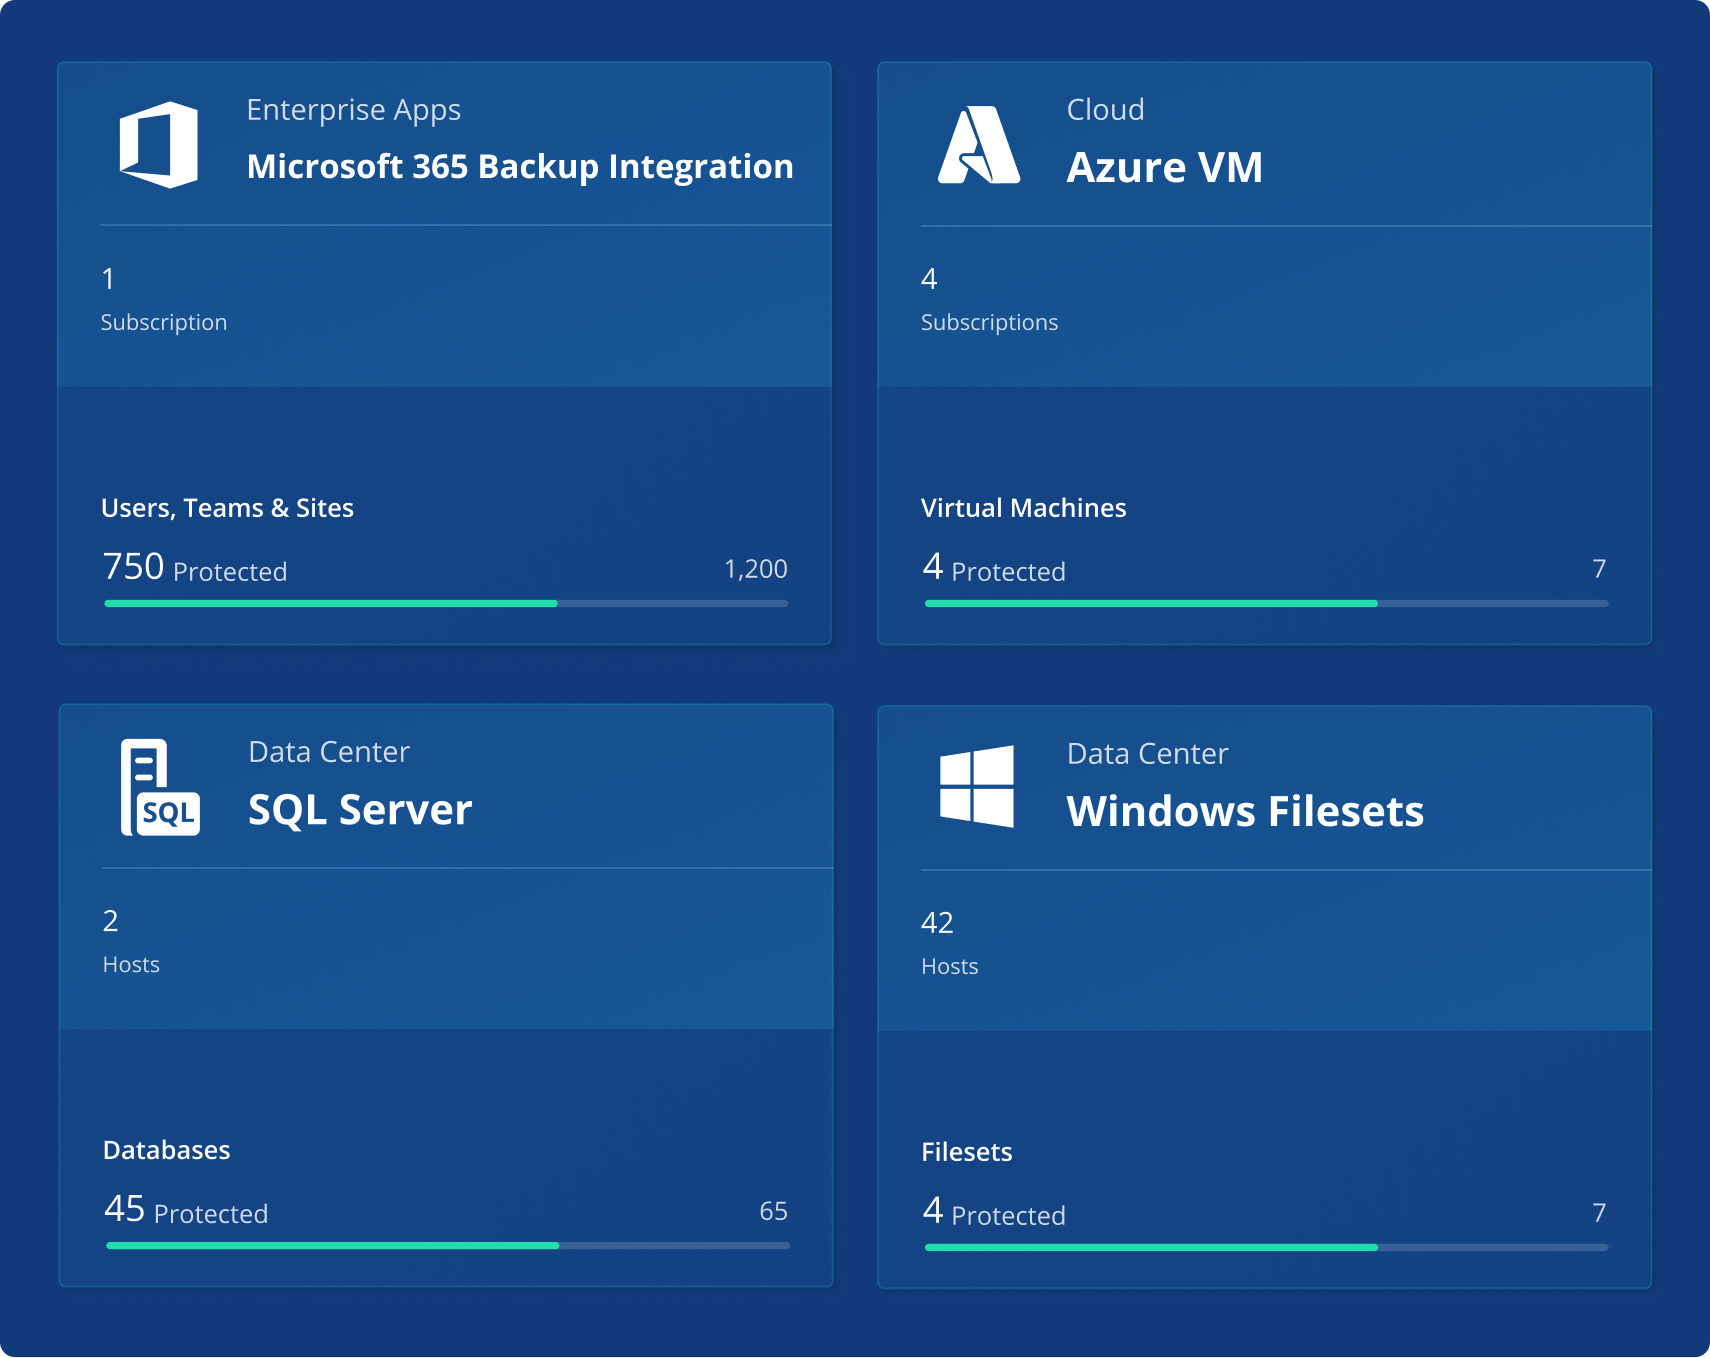Select the Cloud category label
This screenshot has height=1358, width=1710.
[x=1105, y=110]
